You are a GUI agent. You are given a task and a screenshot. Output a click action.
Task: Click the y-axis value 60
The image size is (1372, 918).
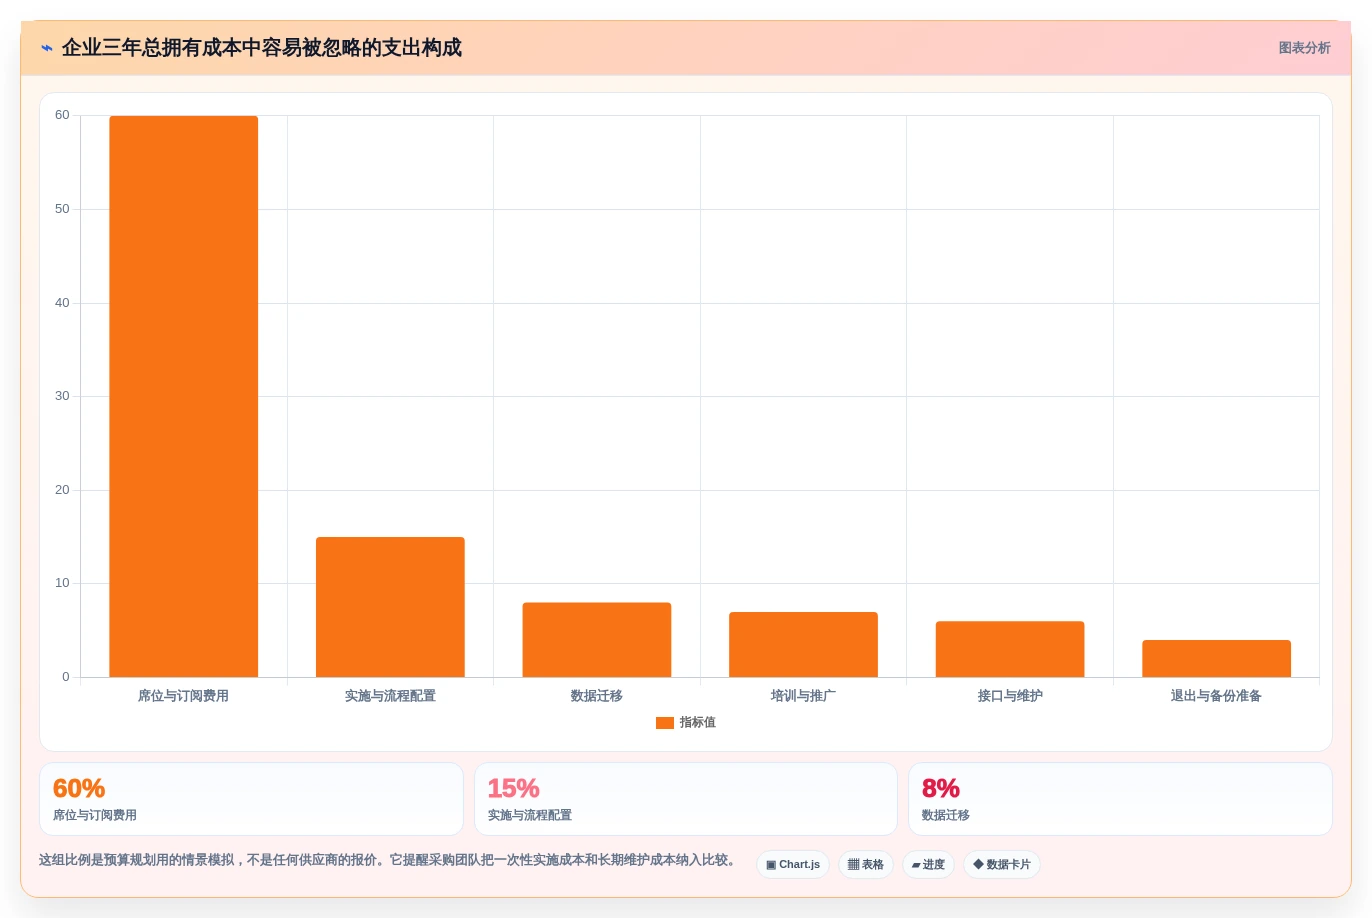tap(62, 116)
